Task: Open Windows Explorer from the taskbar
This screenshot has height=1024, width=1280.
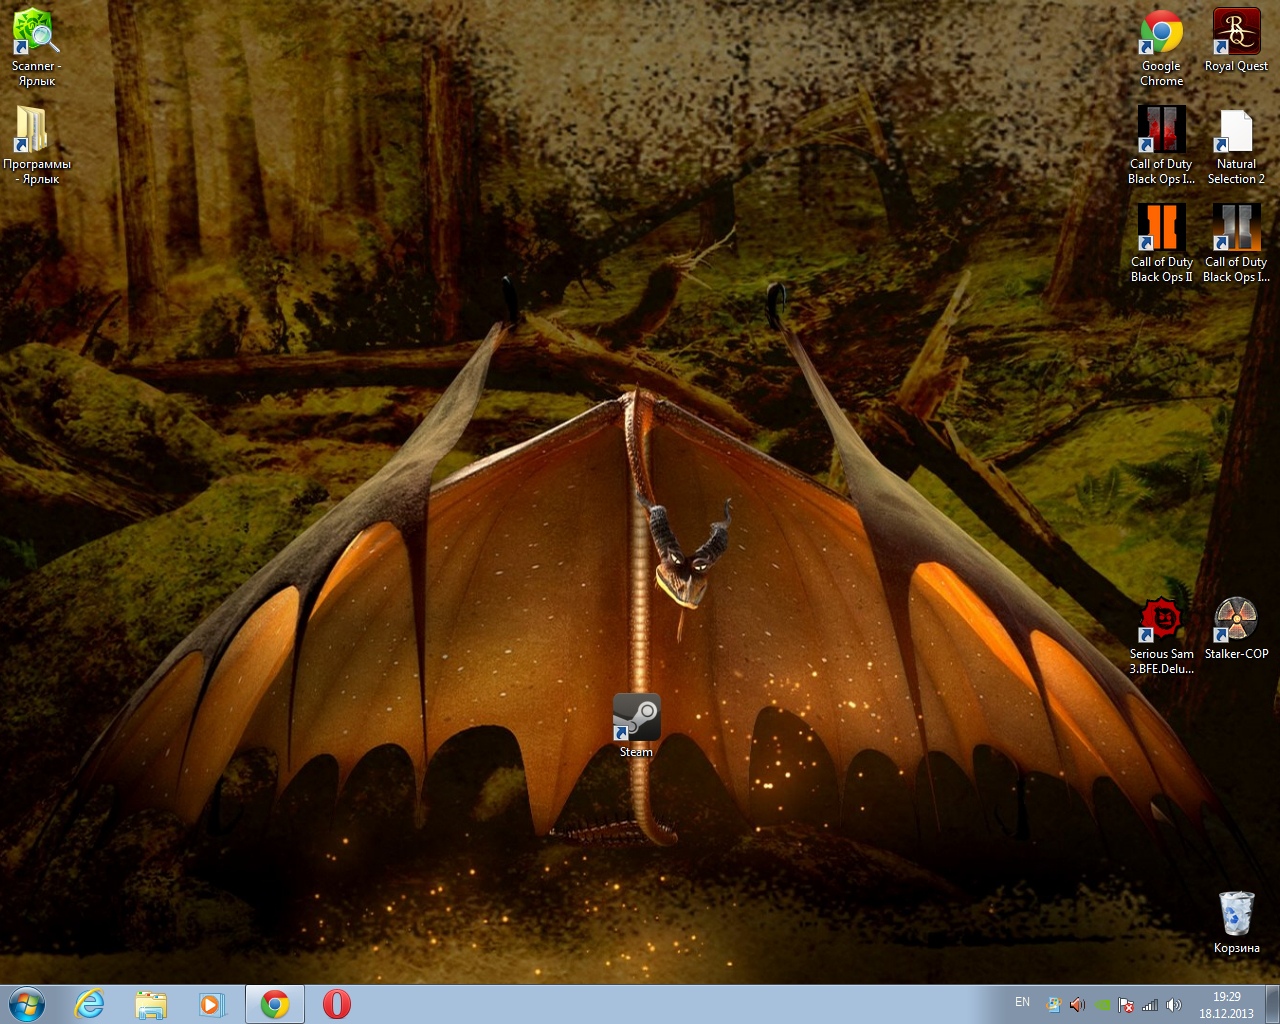Action: click(x=151, y=1004)
